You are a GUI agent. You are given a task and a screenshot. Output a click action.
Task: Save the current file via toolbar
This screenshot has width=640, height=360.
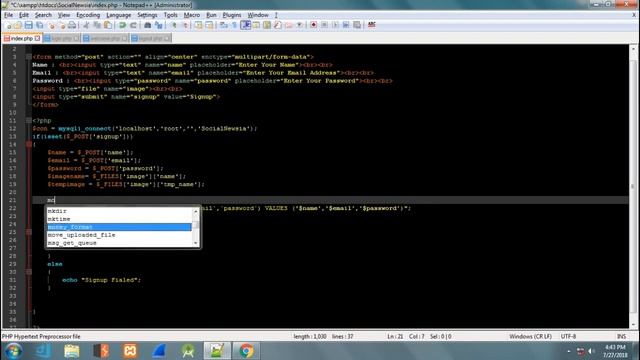click(x=29, y=25)
